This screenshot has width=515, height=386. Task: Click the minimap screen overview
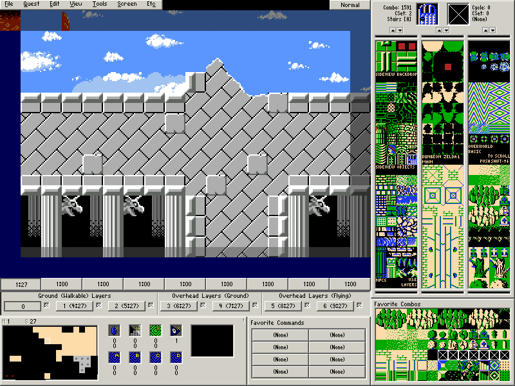point(50,353)
